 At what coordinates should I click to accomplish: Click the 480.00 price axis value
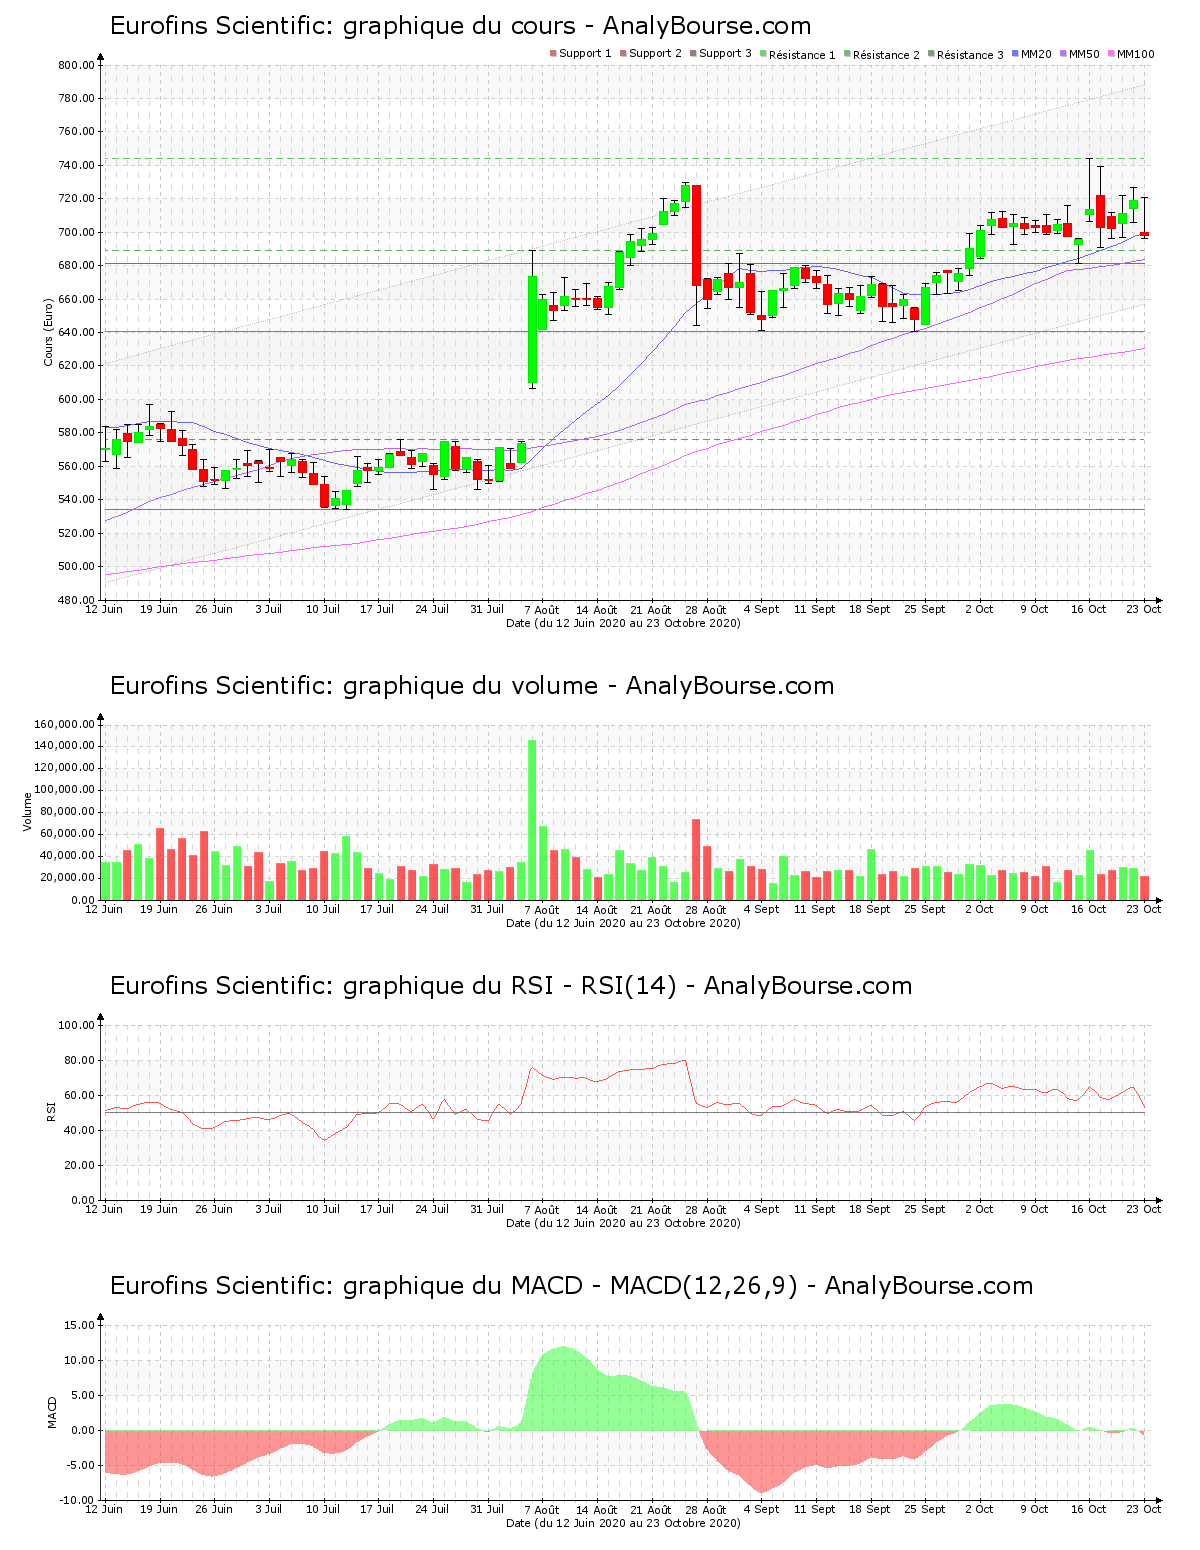pos(76,600)
